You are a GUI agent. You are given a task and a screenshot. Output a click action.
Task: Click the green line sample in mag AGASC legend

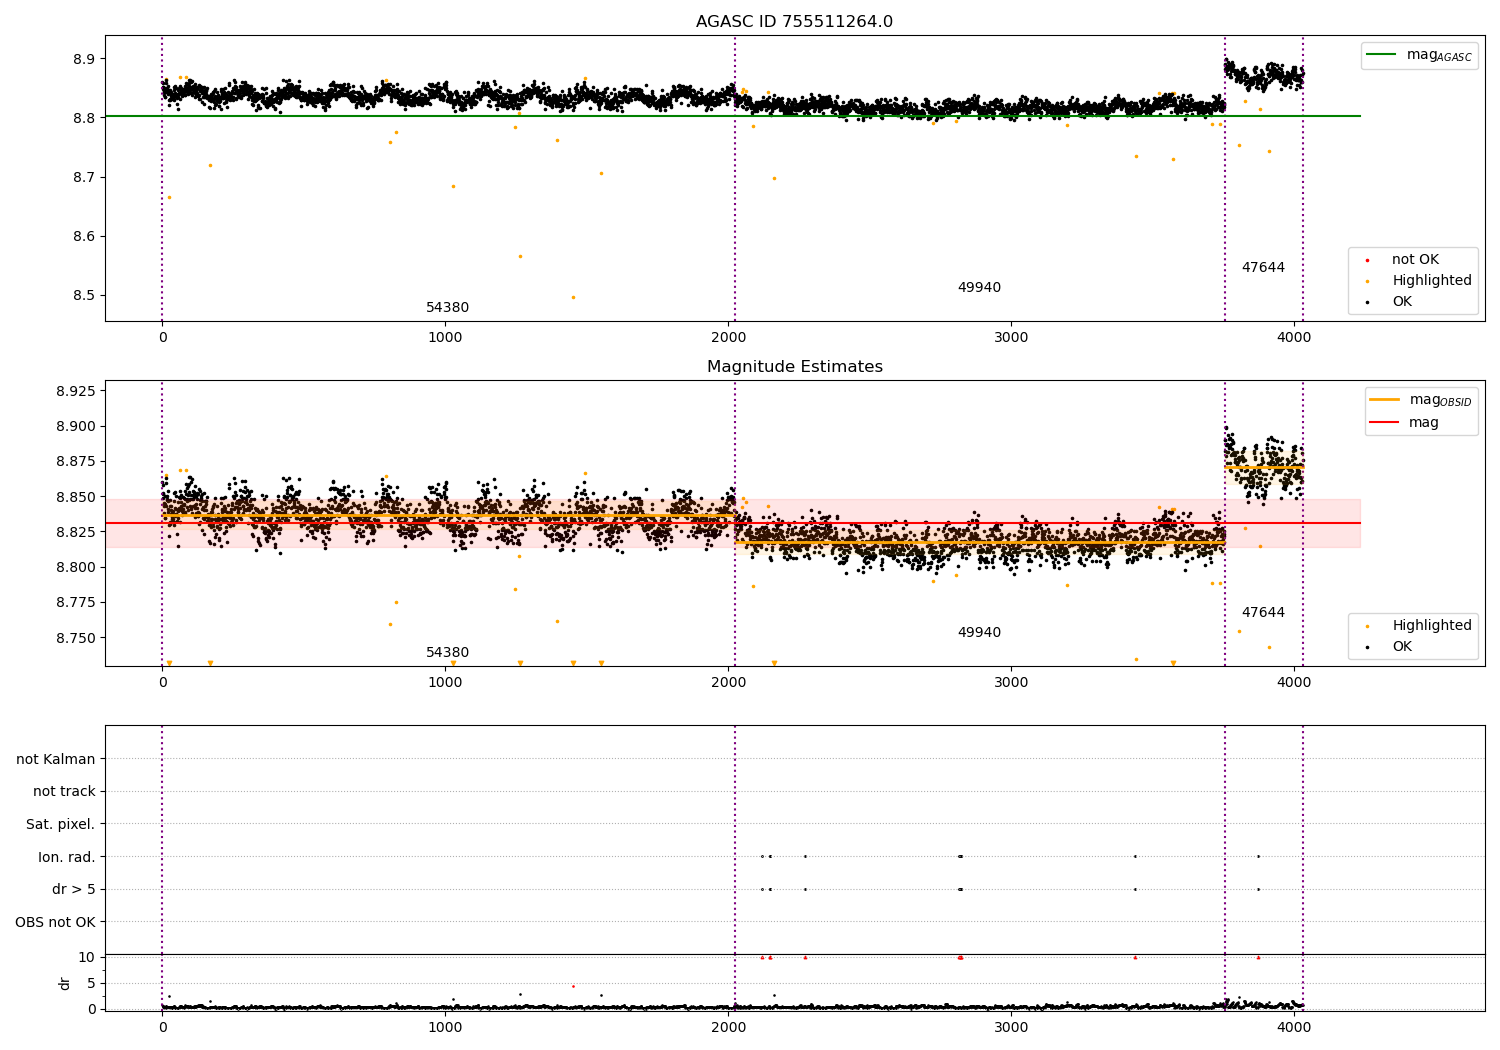tap(1382, 55)
